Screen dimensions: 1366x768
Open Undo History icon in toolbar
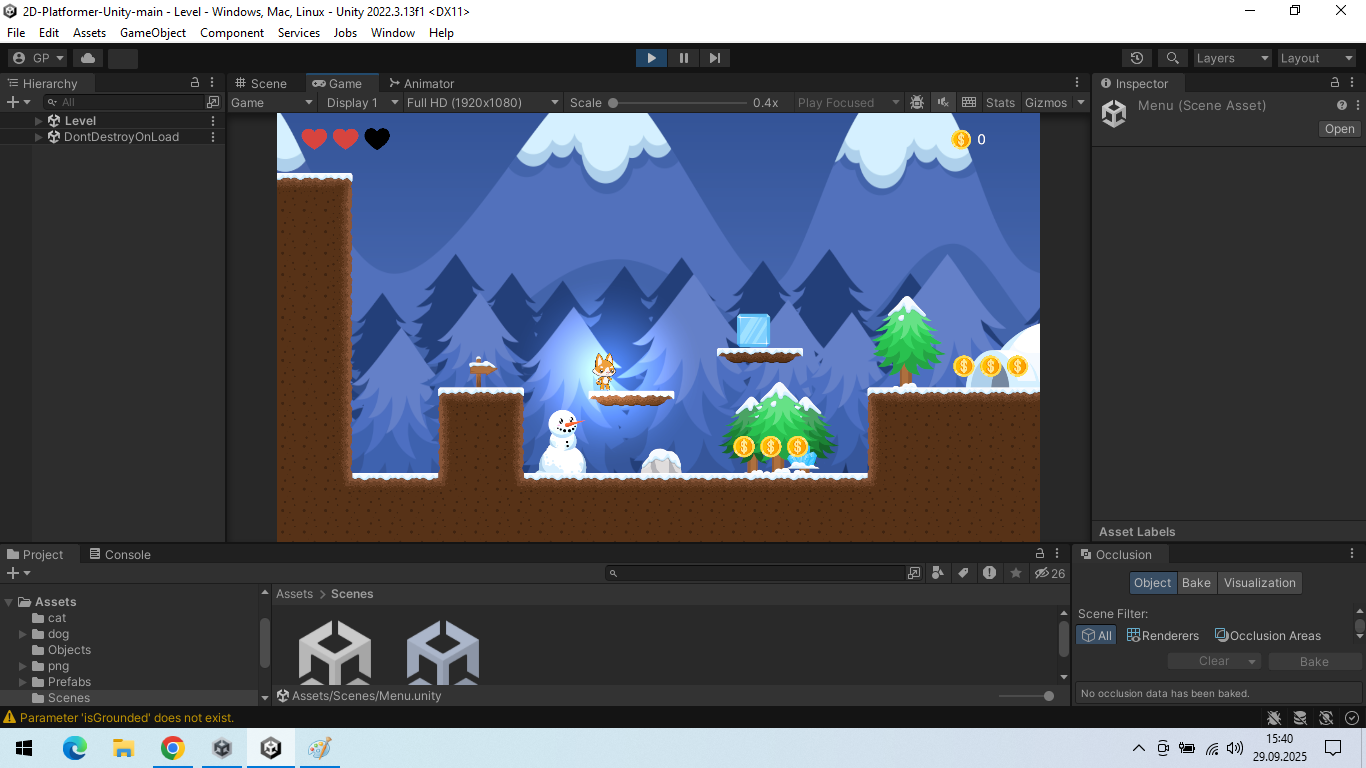[1136, 58]
